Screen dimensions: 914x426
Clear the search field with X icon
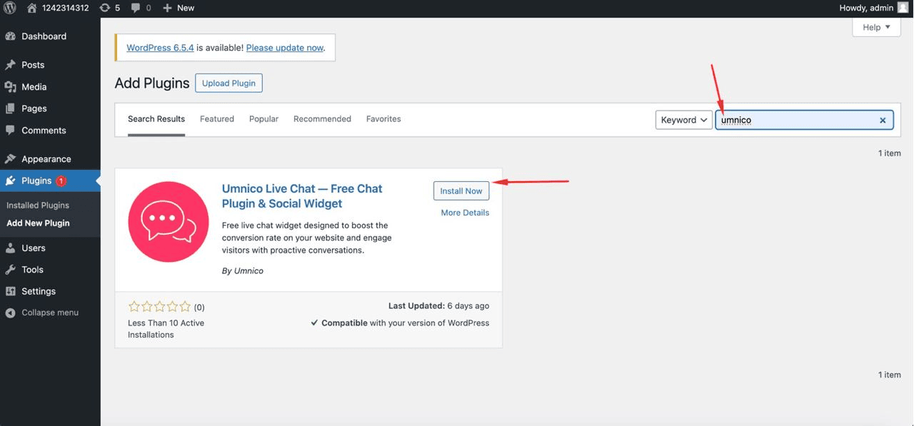[x=882, y=120]
